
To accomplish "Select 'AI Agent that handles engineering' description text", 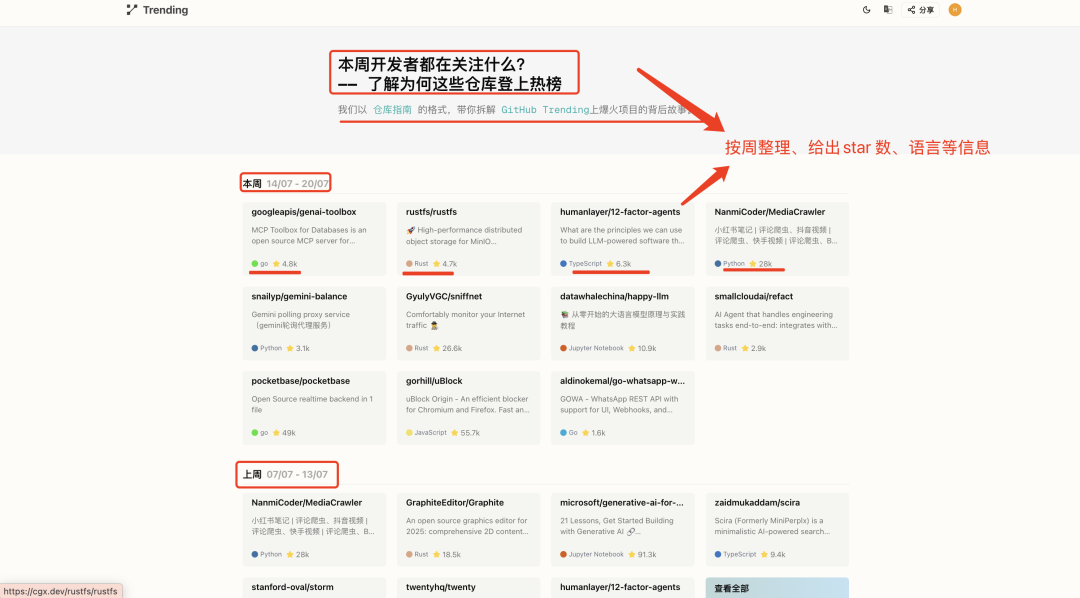I will coord(773,315).
